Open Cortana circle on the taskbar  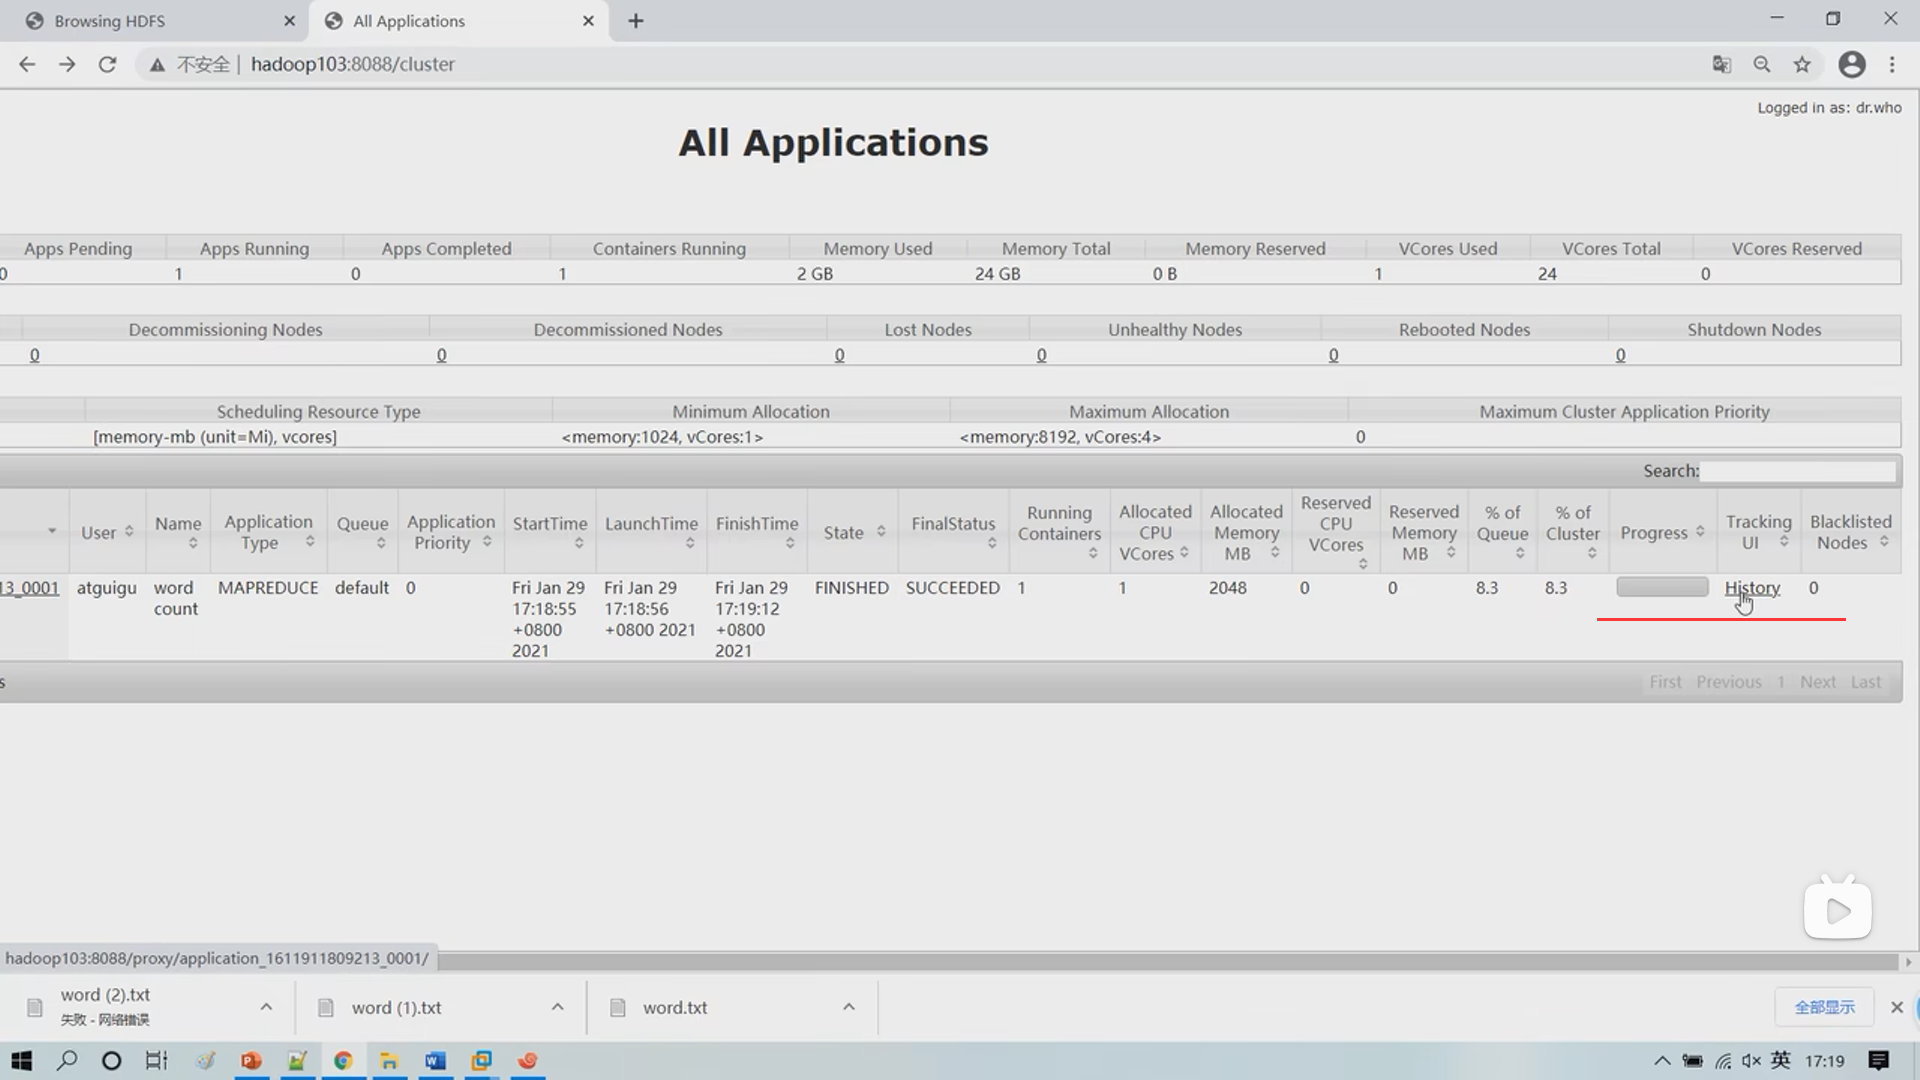click(112, 1061)
